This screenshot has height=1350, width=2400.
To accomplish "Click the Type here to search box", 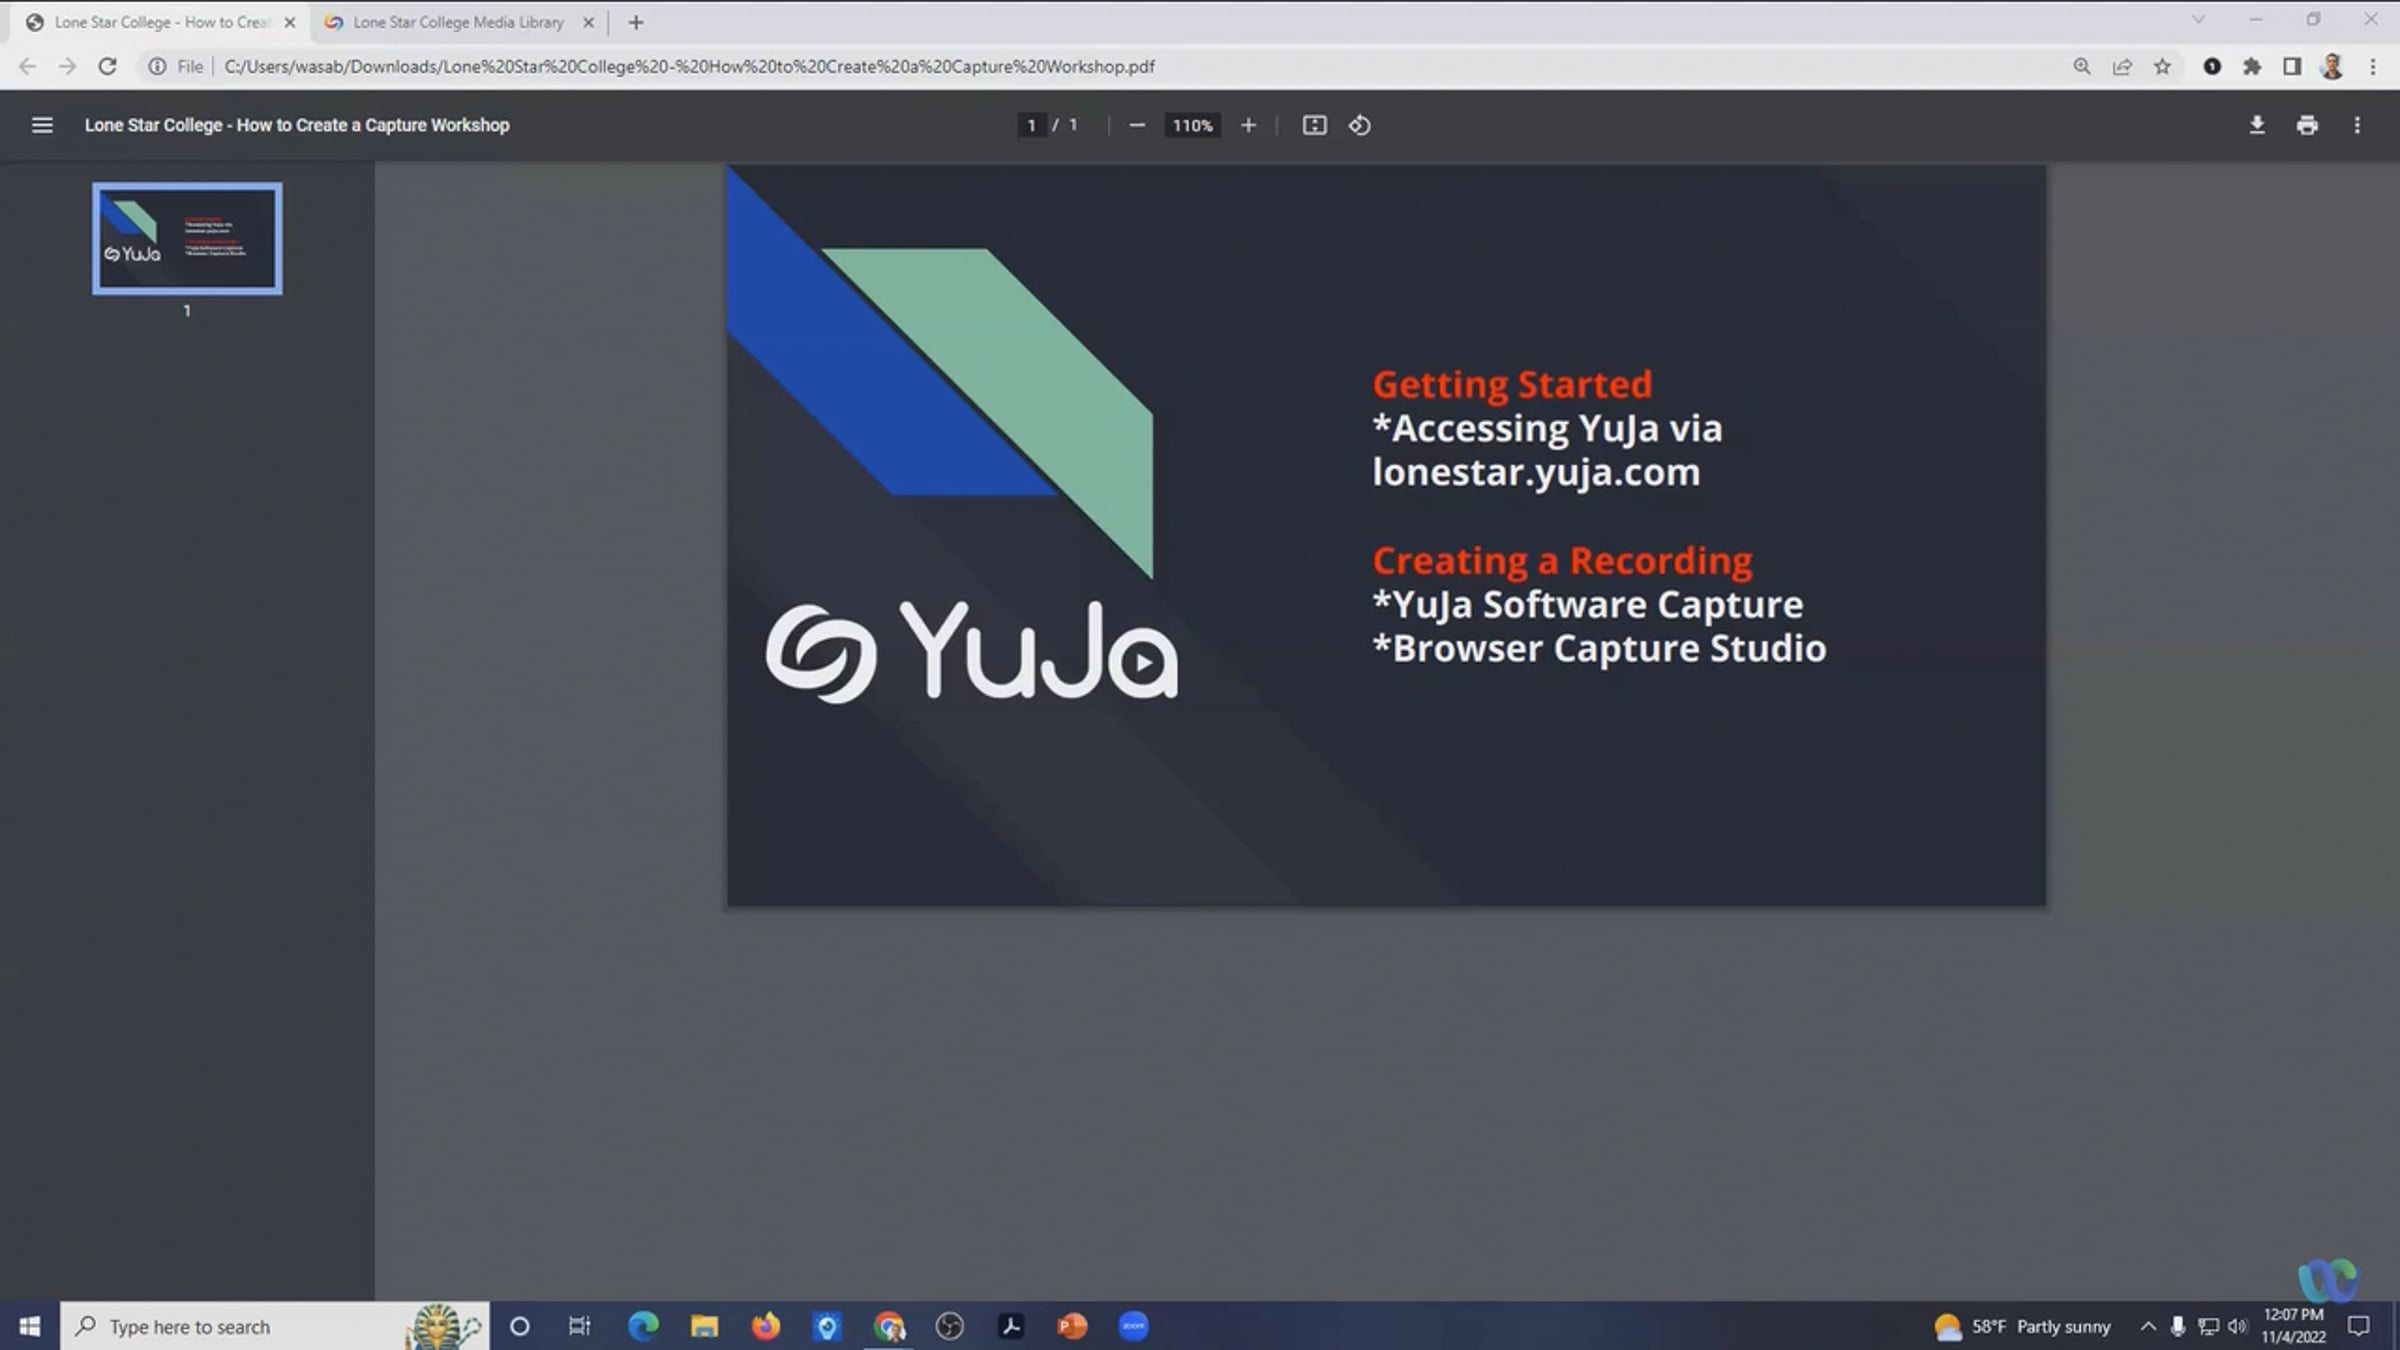I will pyautogui.click(x=275, y=1326).
